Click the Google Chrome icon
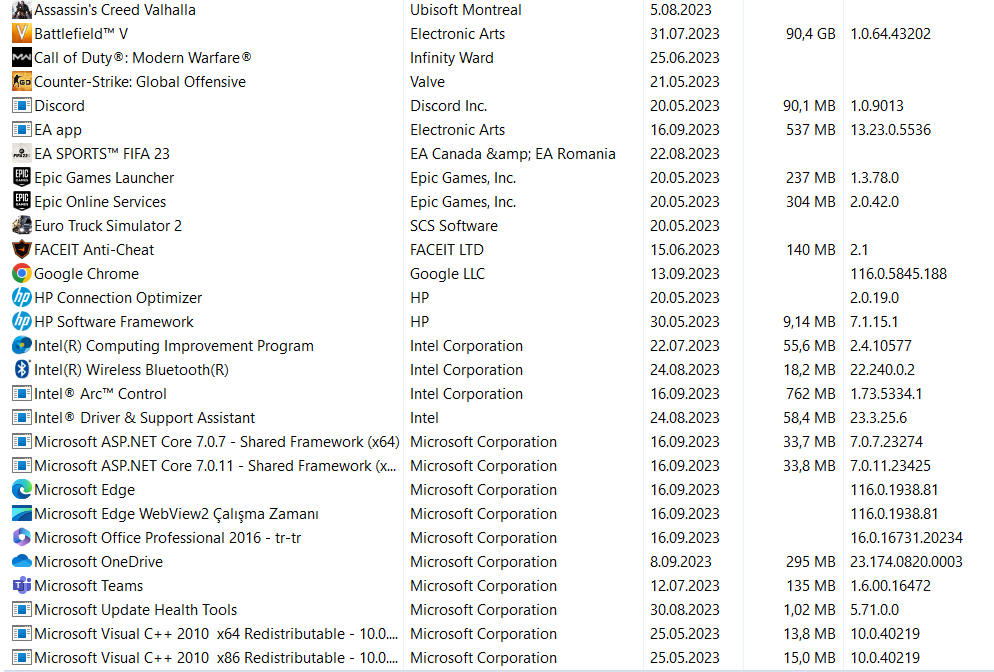 tap(22, 273)
